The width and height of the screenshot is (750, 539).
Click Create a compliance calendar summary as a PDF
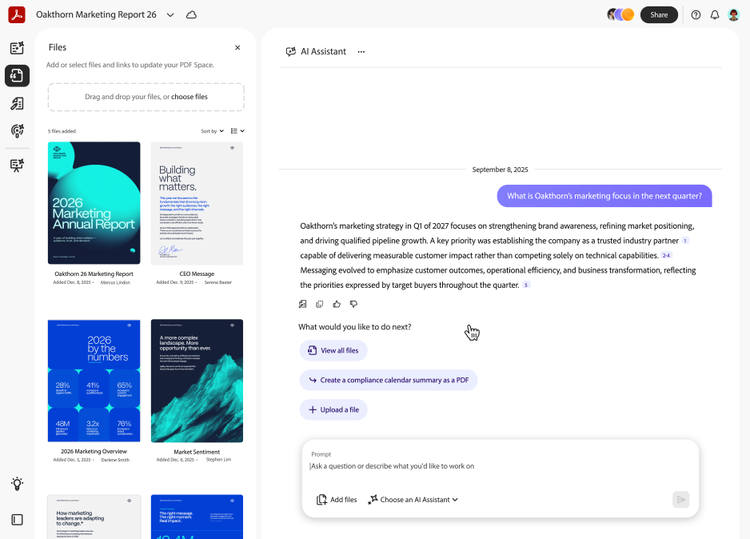tap(388, 380)
